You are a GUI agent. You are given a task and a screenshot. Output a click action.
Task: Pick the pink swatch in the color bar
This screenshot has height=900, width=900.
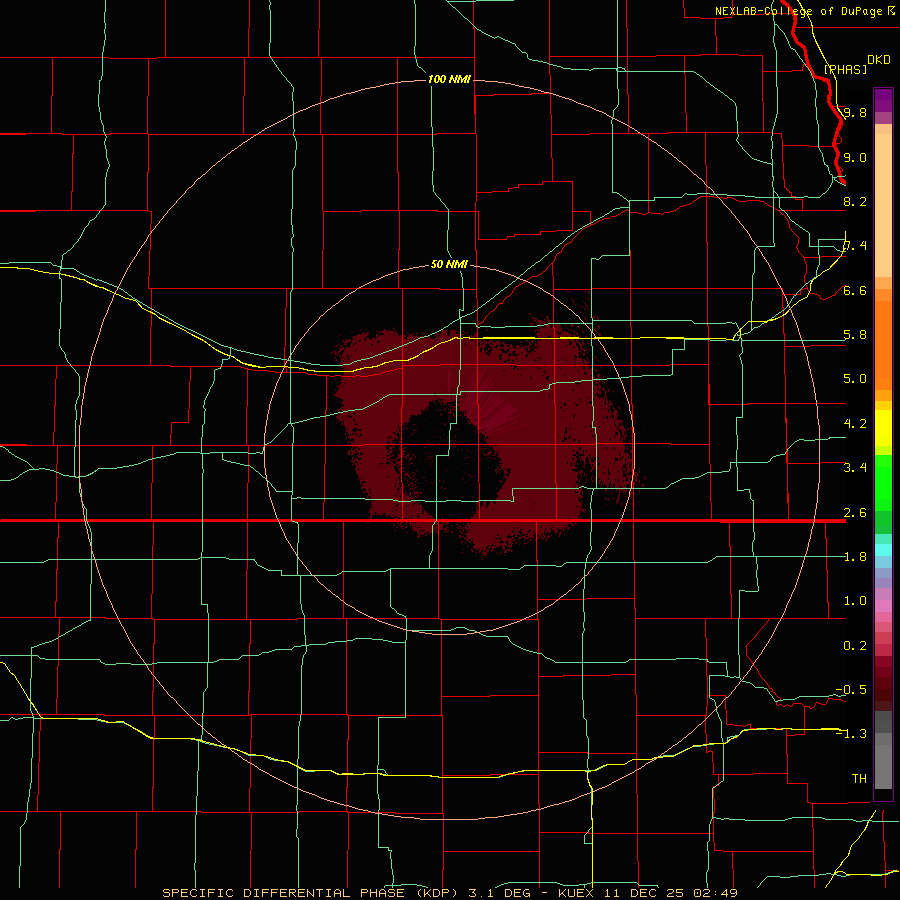pyautogui.click(x=883, y=606)
